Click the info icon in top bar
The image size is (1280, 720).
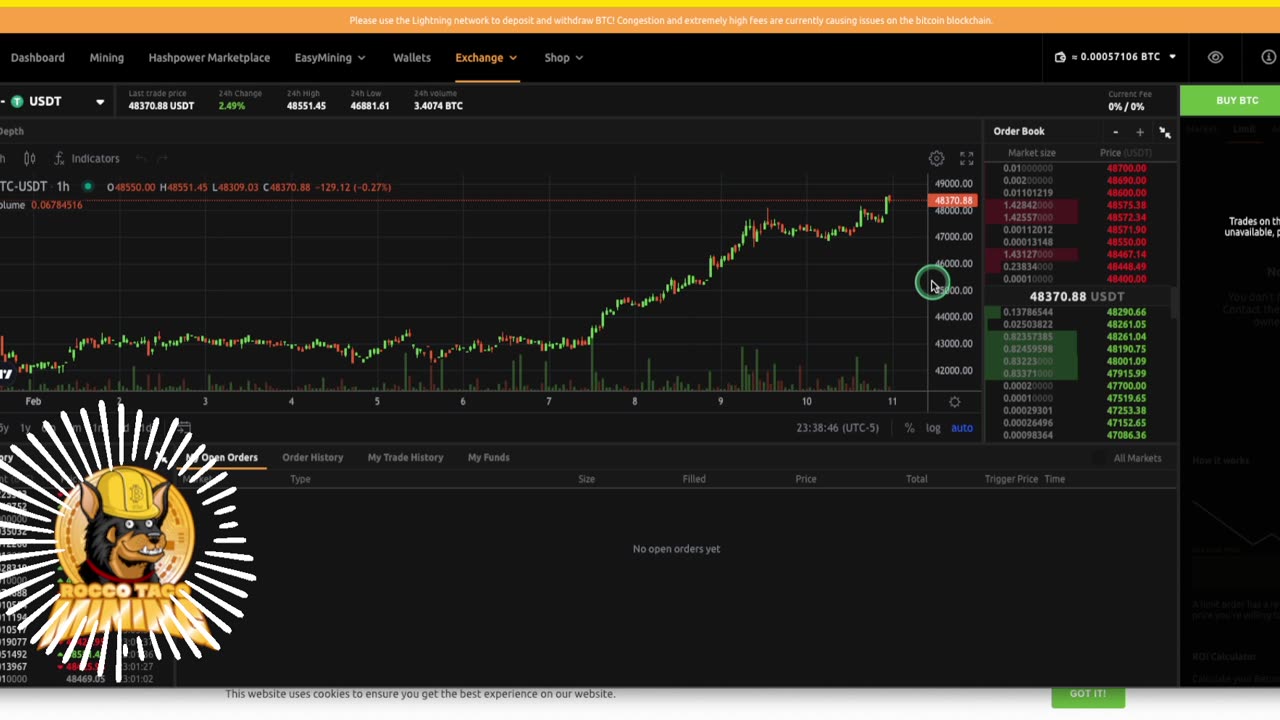[x=1269, y=57]
